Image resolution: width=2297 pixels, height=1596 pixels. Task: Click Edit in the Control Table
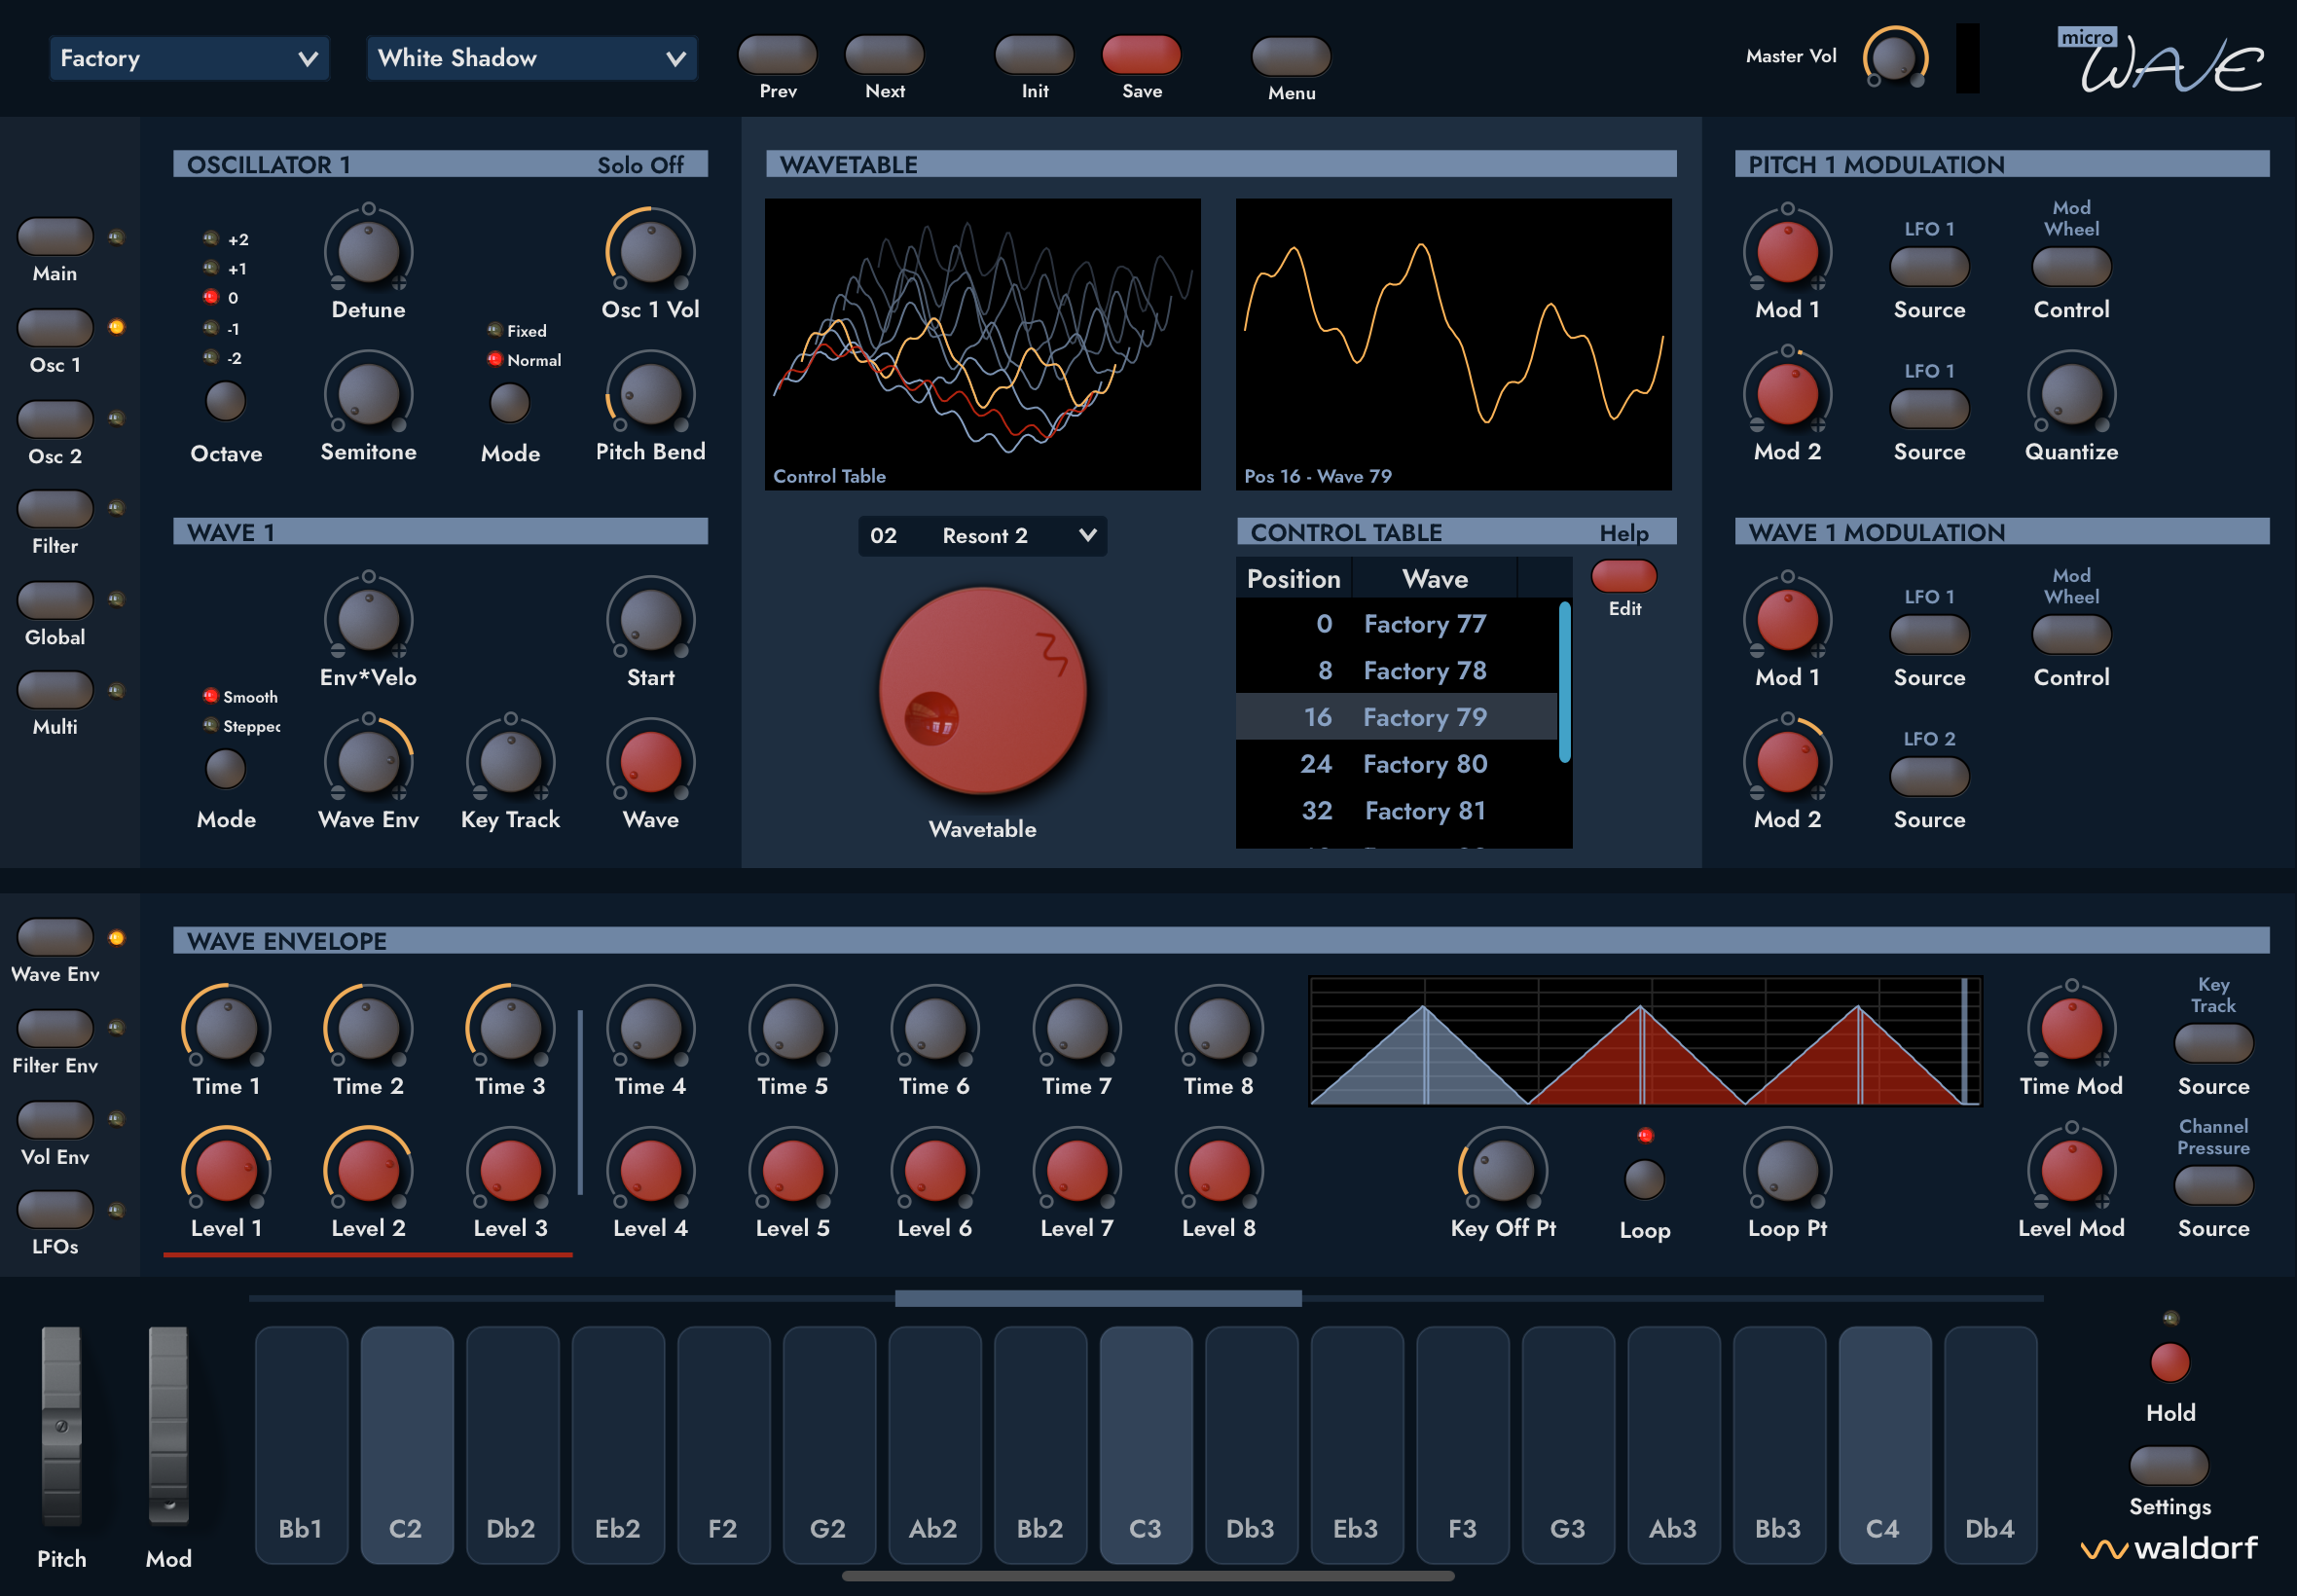[1623, 576]
